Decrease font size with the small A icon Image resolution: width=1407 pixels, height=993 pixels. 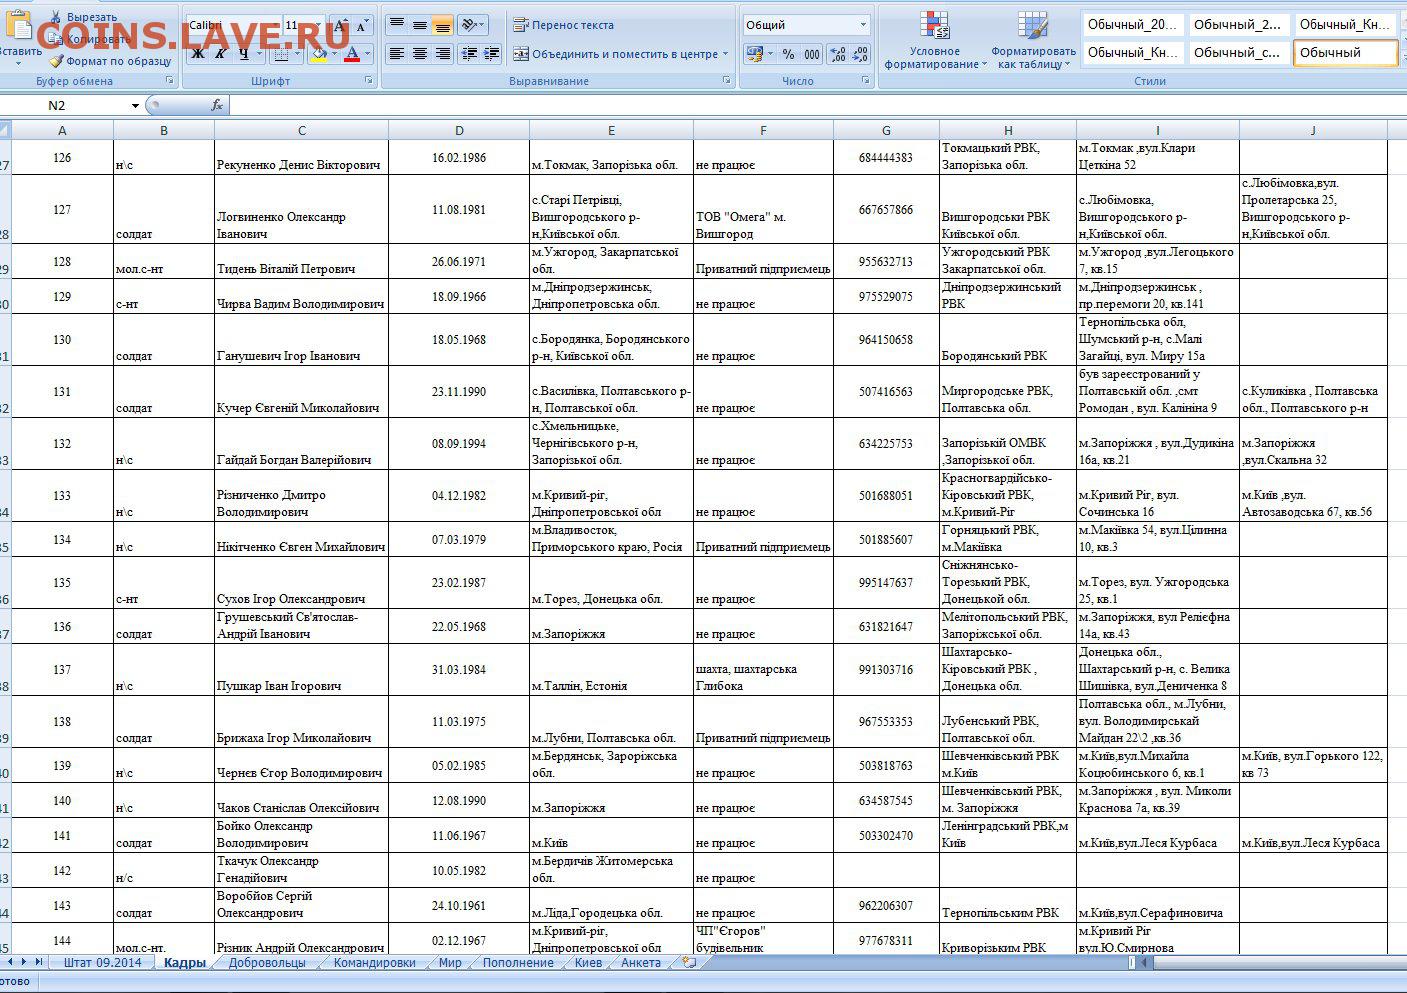coord(362,26)
